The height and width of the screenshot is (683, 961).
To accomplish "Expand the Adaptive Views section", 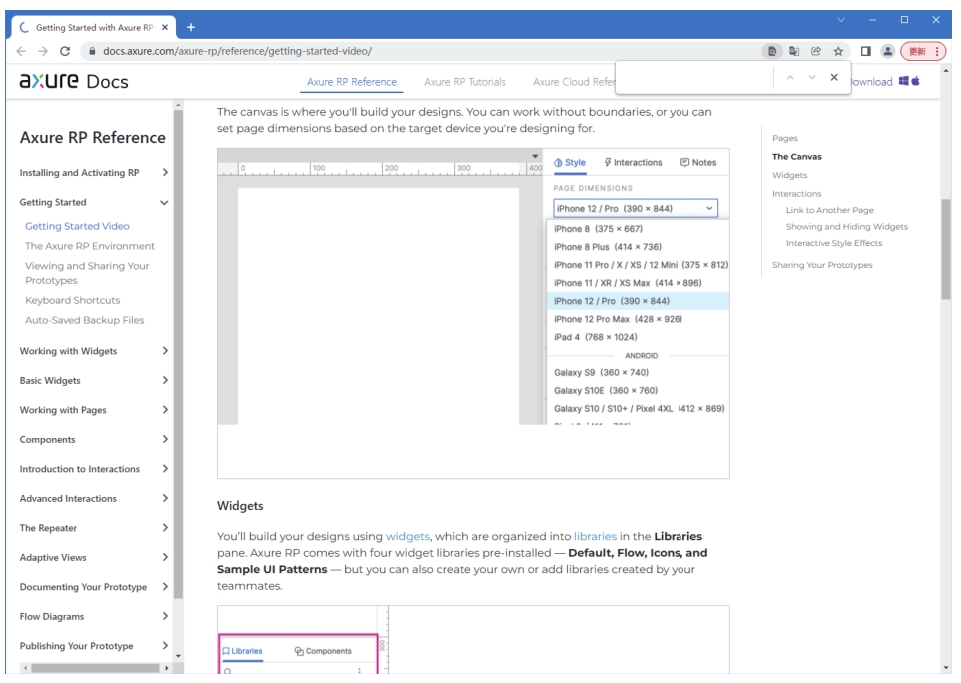I will click(x=165, y=558).
